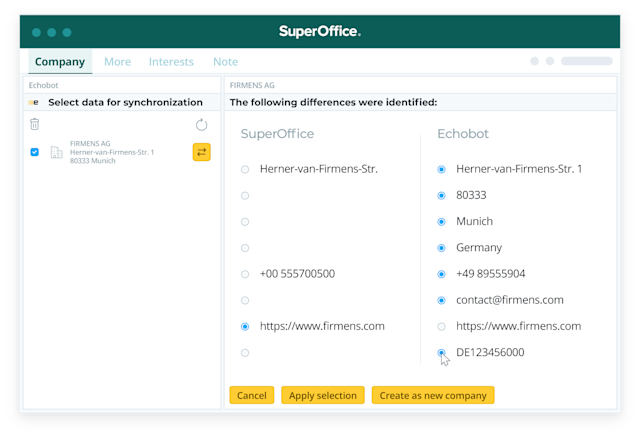Click the '80333 Munich' line in list
Image resolution: width=640 pixels, height=437 pixels.
click(x=93, y=161)
